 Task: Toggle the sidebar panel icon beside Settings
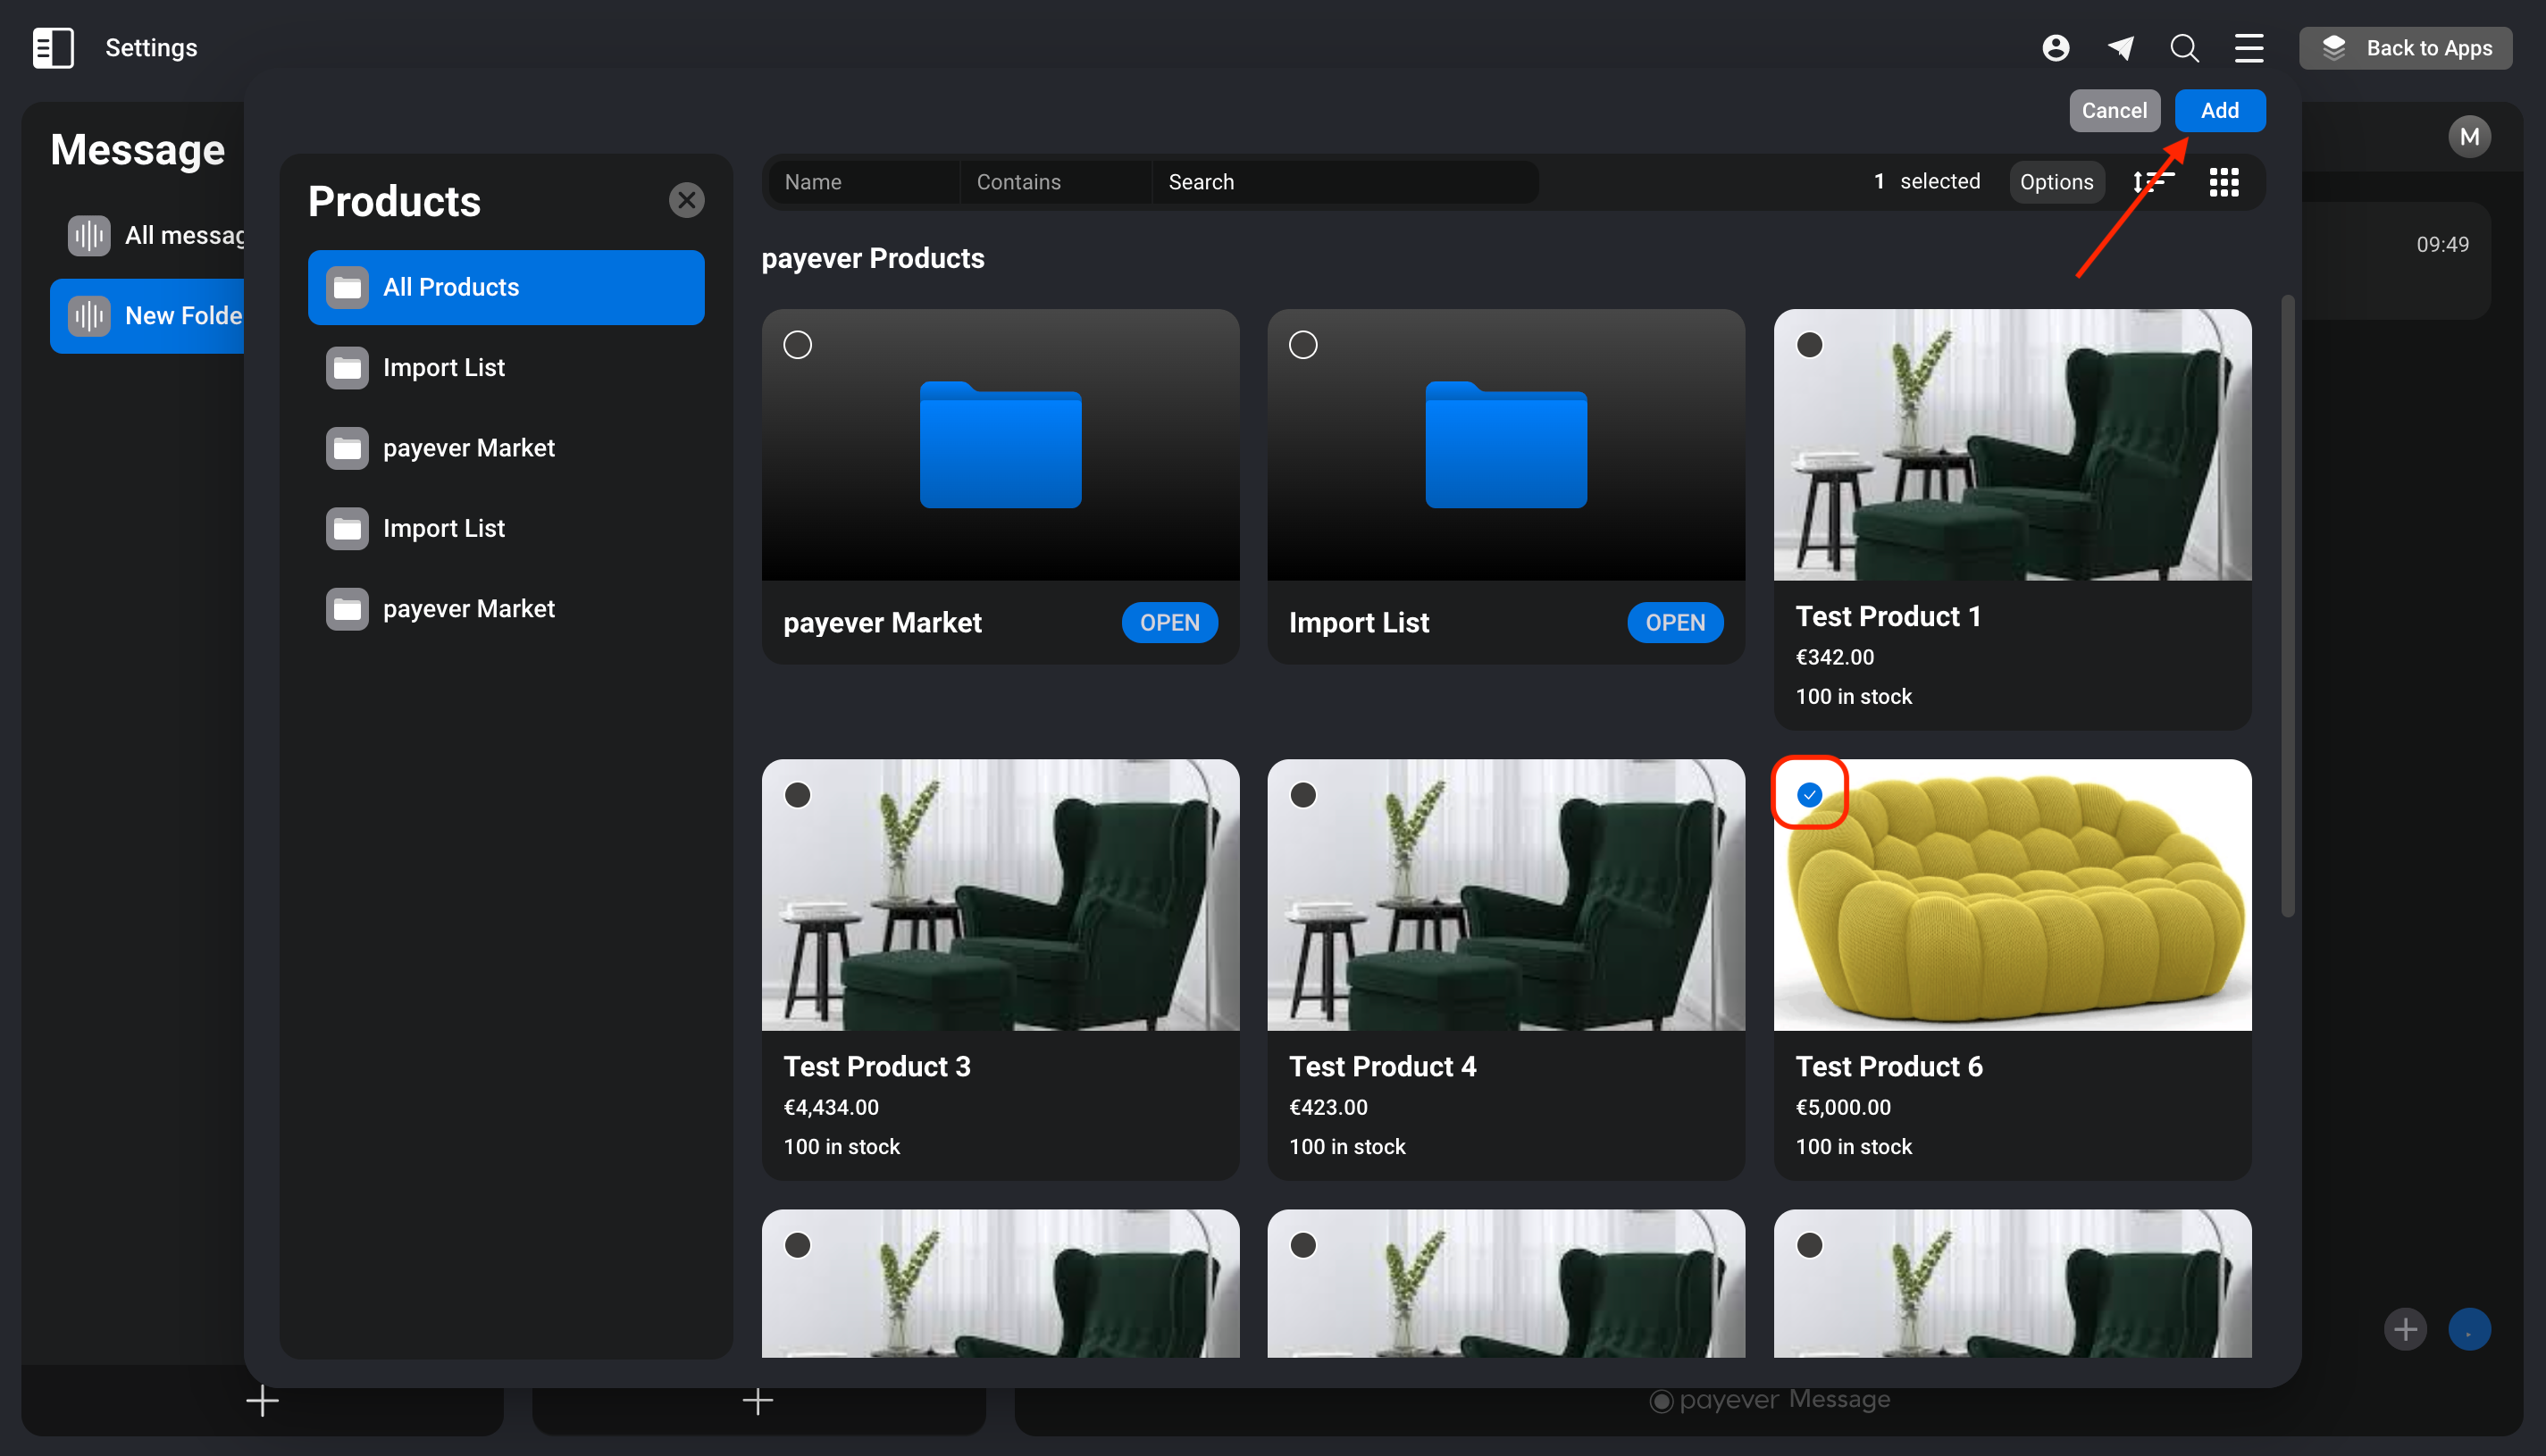[x=53, y=47]
